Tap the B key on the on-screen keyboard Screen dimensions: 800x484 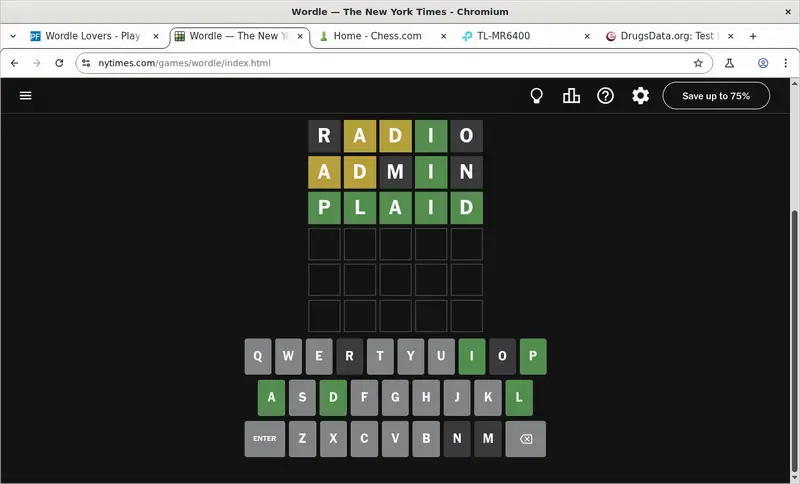point(426,439)
